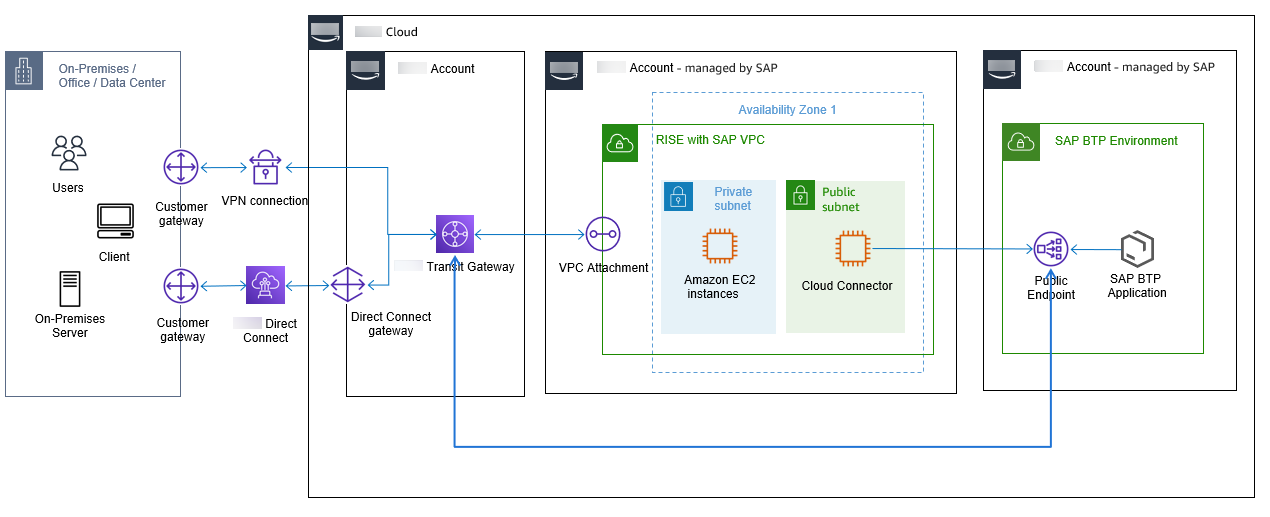Select the blue Private subnet lock icon
The height and width of the screenshot is (517, 1270).
pyautogui.click(x=677, y=196)
